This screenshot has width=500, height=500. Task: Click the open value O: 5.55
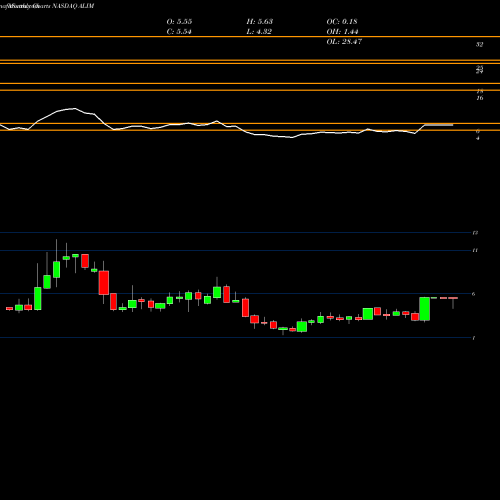(x=179, y=22)
